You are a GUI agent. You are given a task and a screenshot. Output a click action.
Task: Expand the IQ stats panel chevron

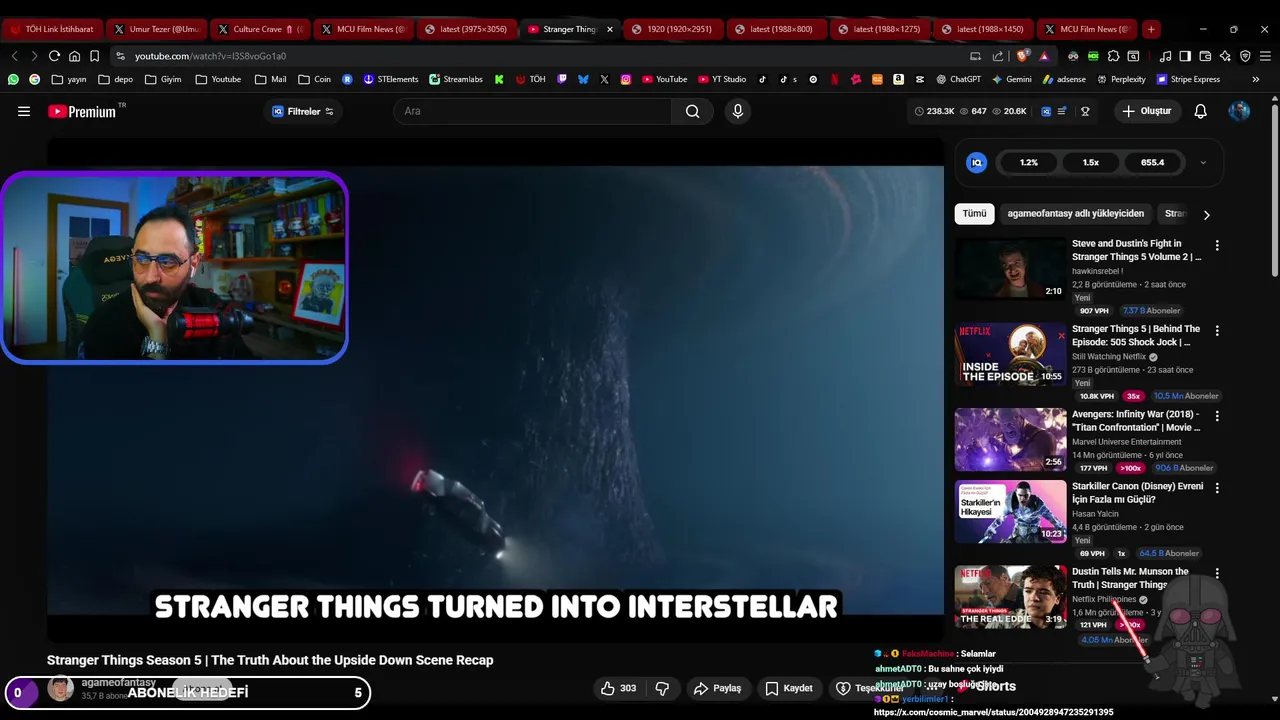1203,162
